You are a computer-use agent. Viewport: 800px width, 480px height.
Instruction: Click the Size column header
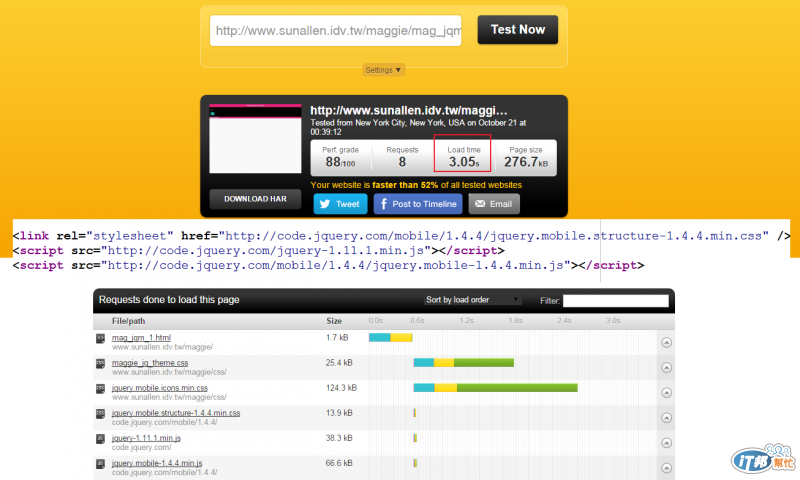tap(334, 321)
